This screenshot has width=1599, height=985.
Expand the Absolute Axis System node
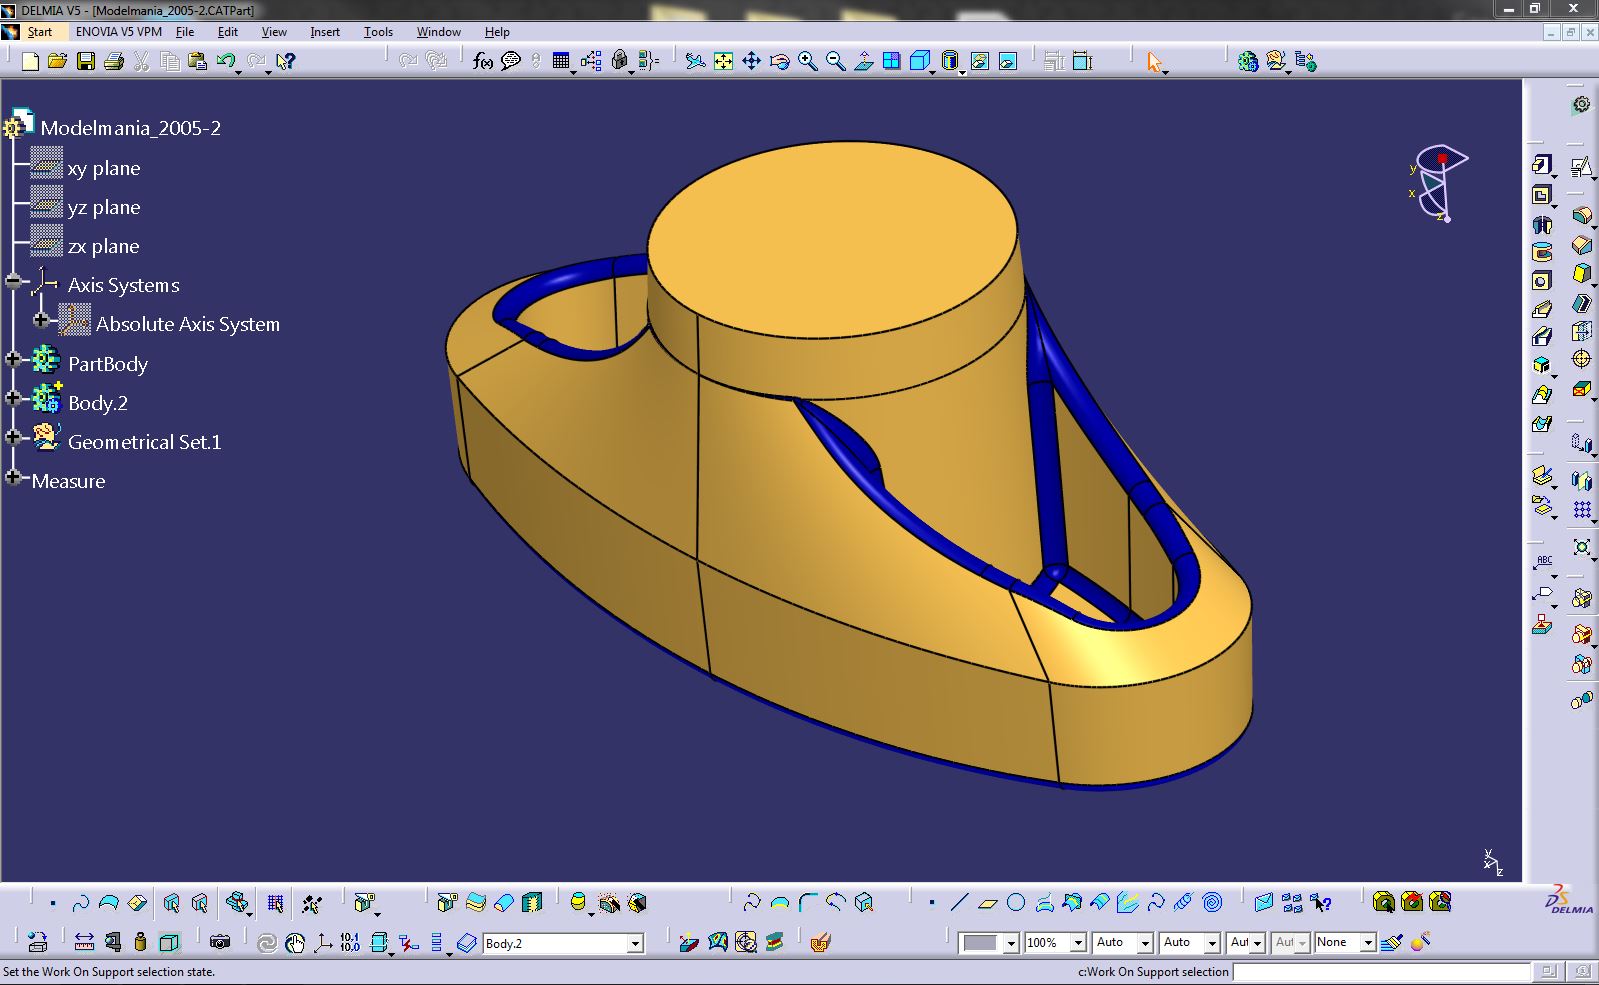41,320
